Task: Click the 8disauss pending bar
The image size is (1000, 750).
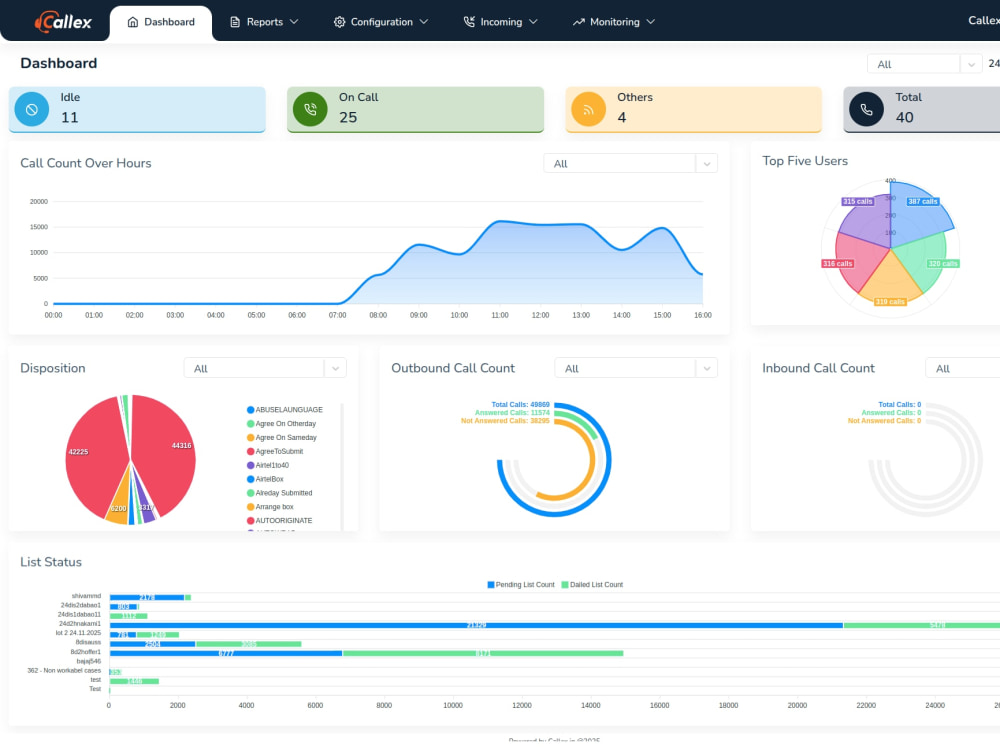Action: pos(152,644)
